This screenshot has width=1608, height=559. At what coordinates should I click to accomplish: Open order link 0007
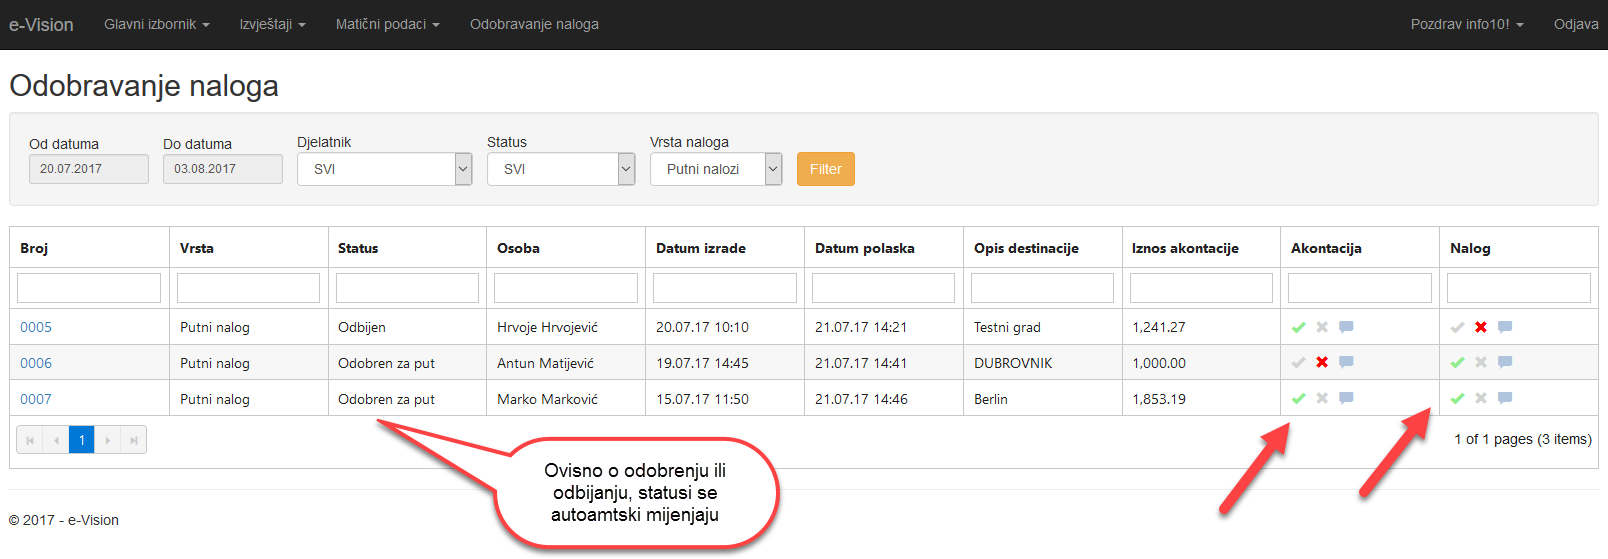[36, 399]
